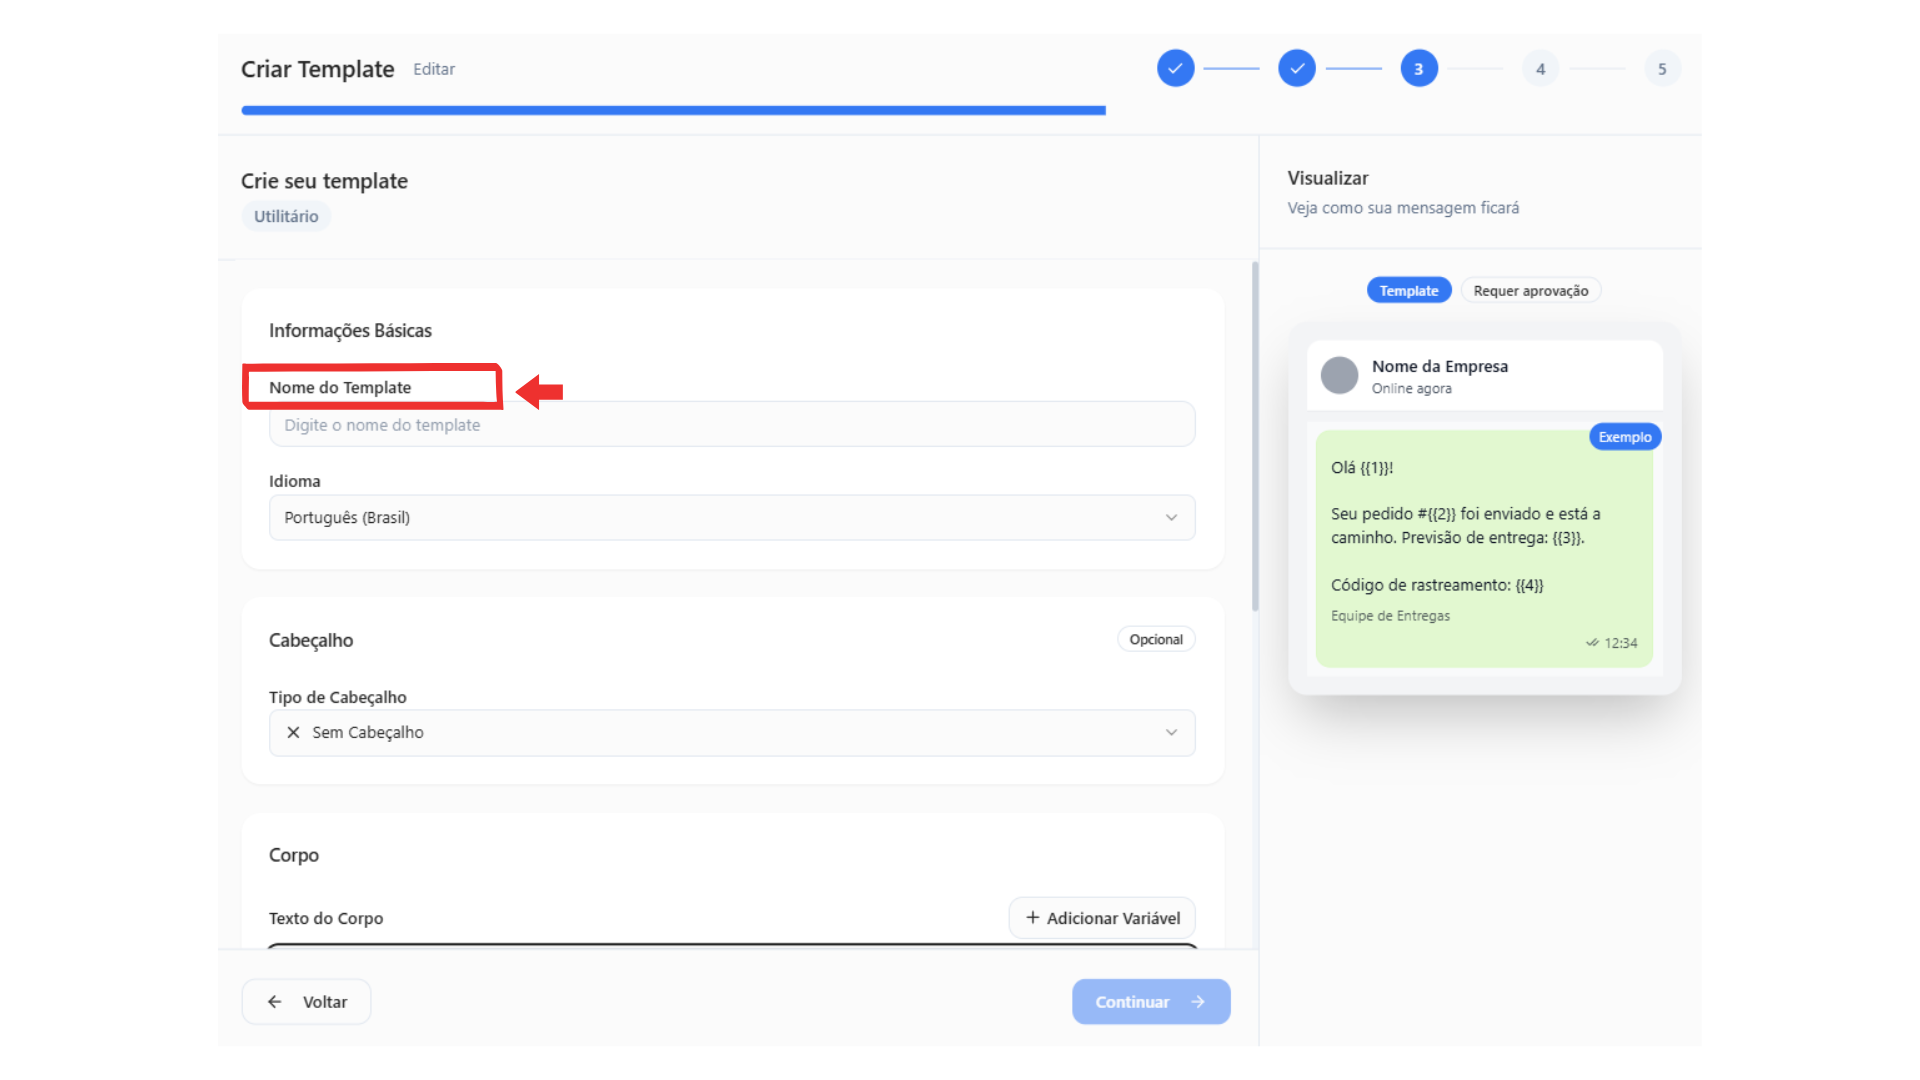Image resolution: width=1920 pixels, height=1080 pixels.
Task: Focus the Nome do Template input field
Action: [x=730, y=425]
